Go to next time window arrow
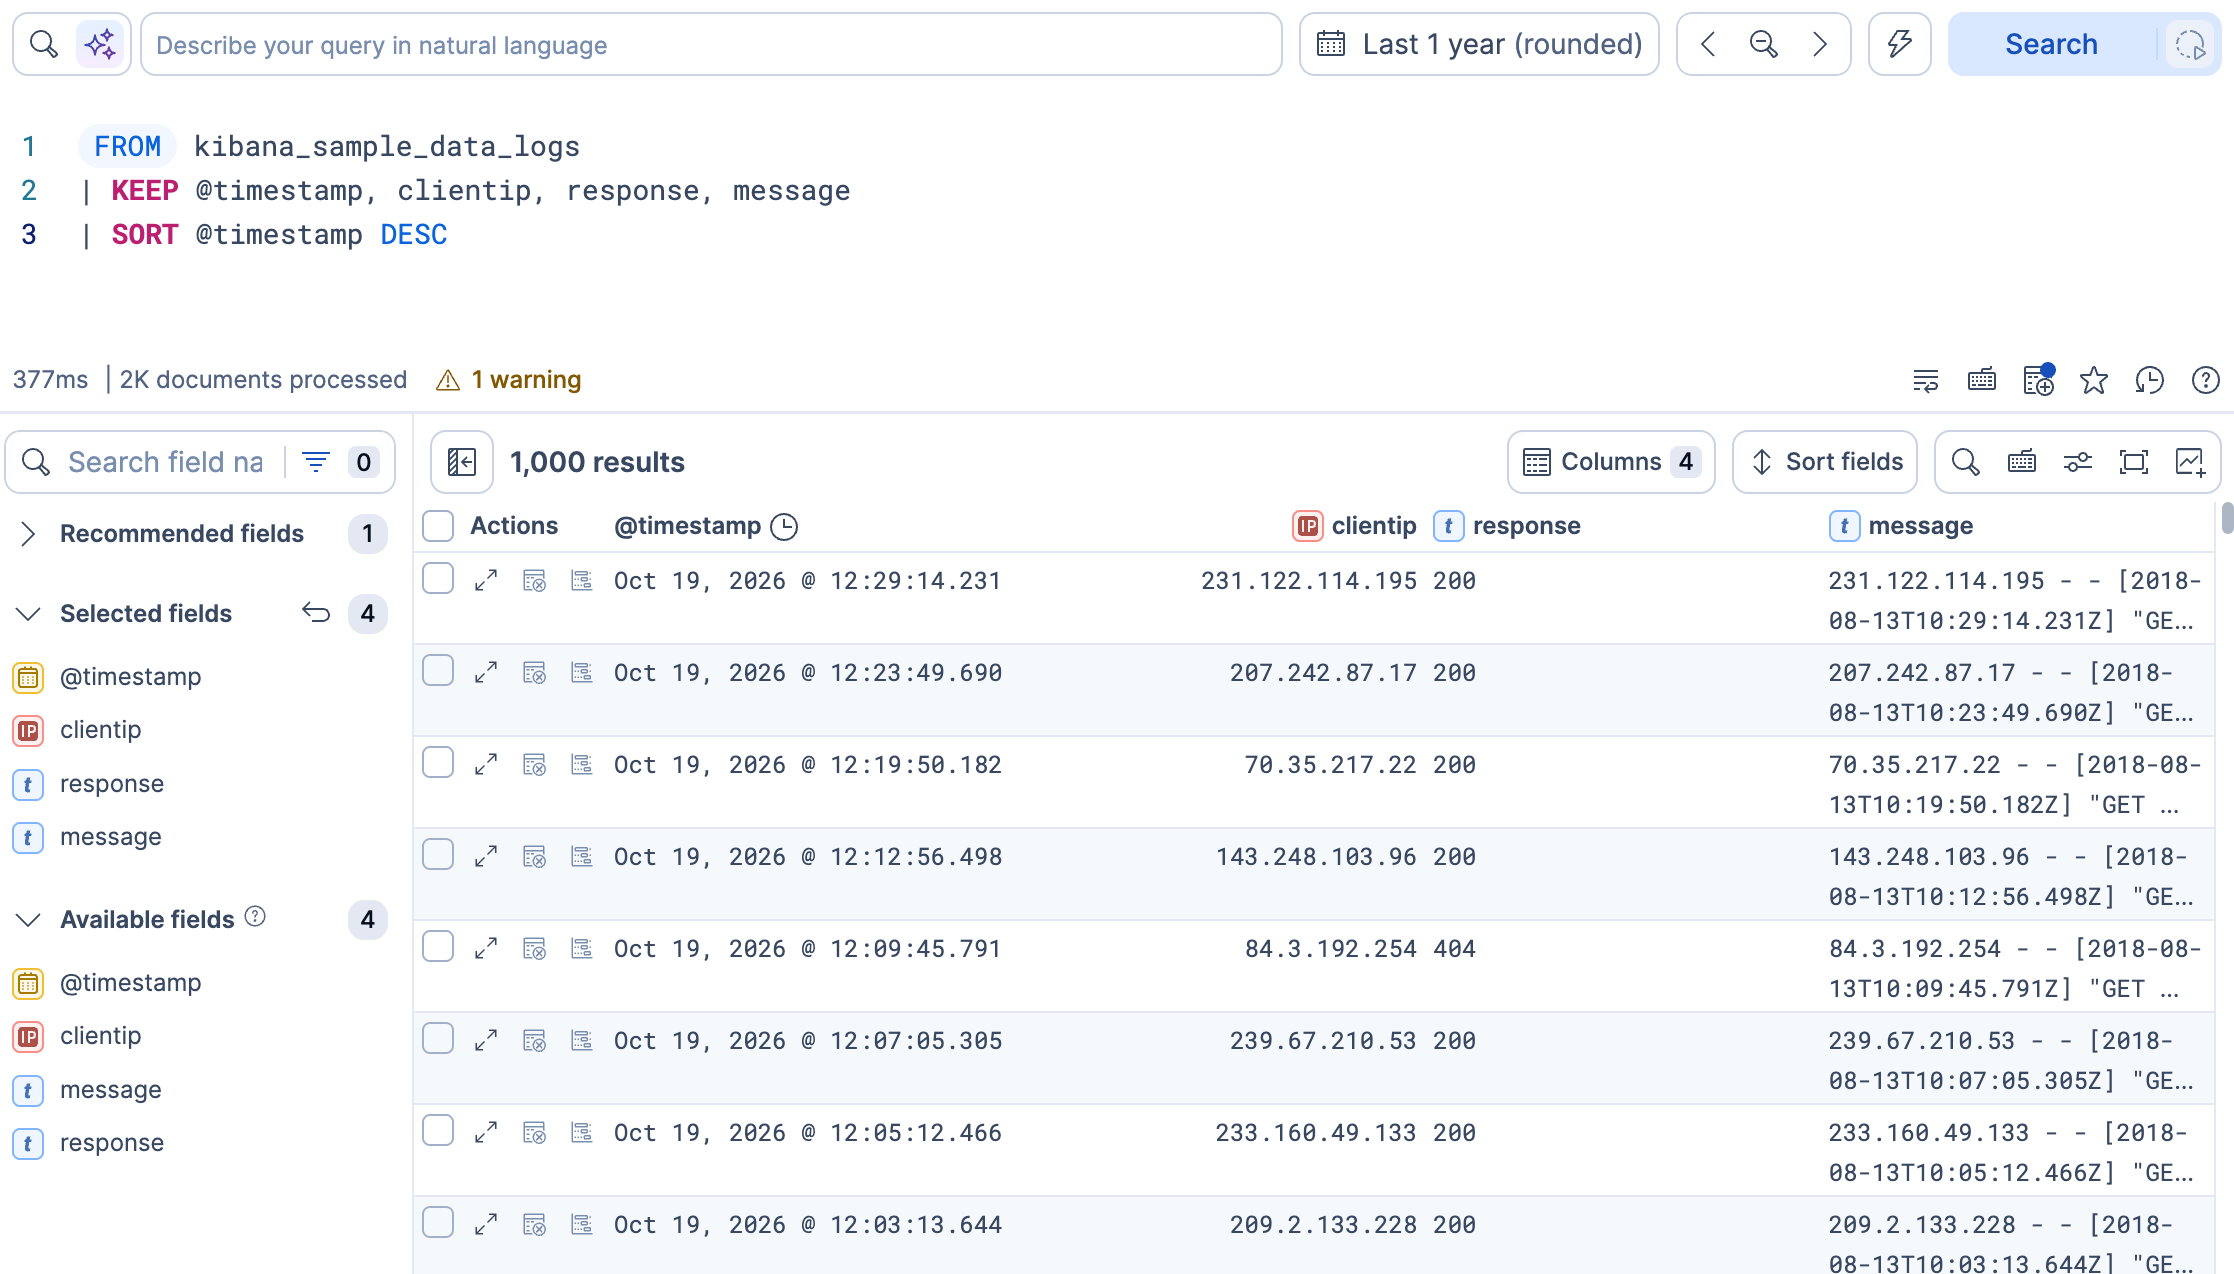This screenshot has width=2234, height=1274. click(1820, 44)
